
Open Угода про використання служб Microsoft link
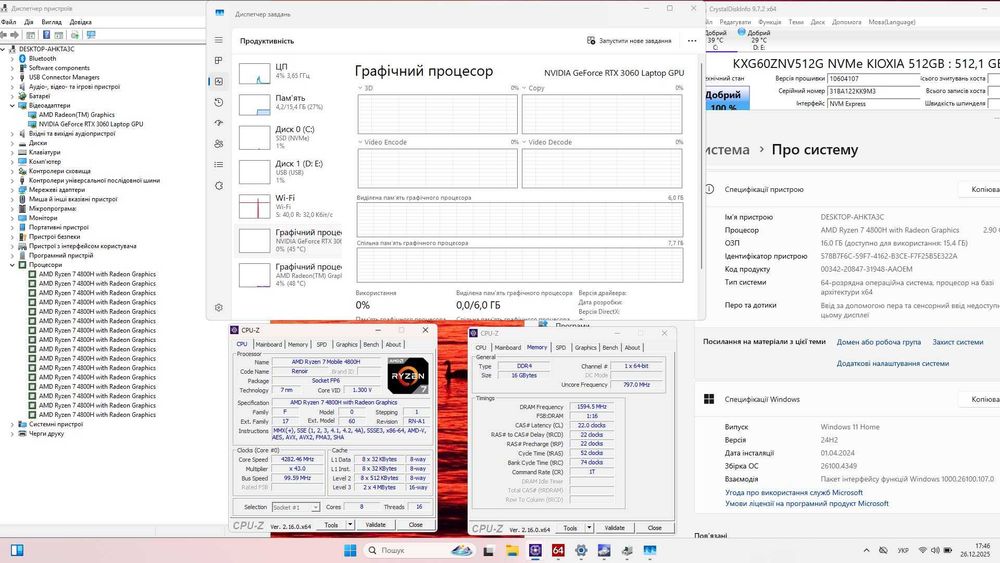pyautogui.click(x=794, y=493)
